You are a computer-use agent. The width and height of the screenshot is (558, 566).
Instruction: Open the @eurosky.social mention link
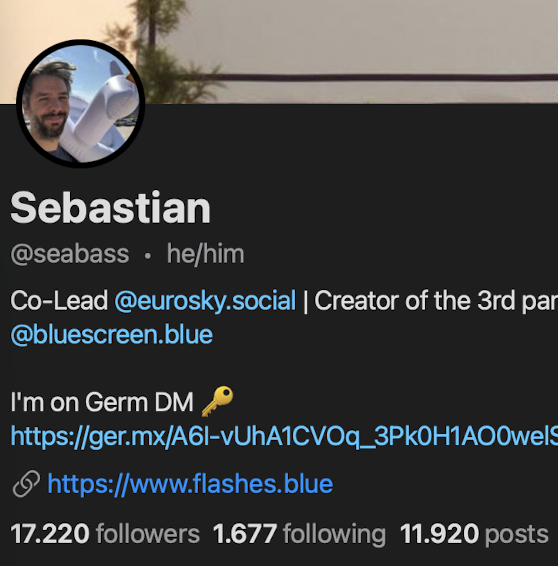(x=205, y=301)
